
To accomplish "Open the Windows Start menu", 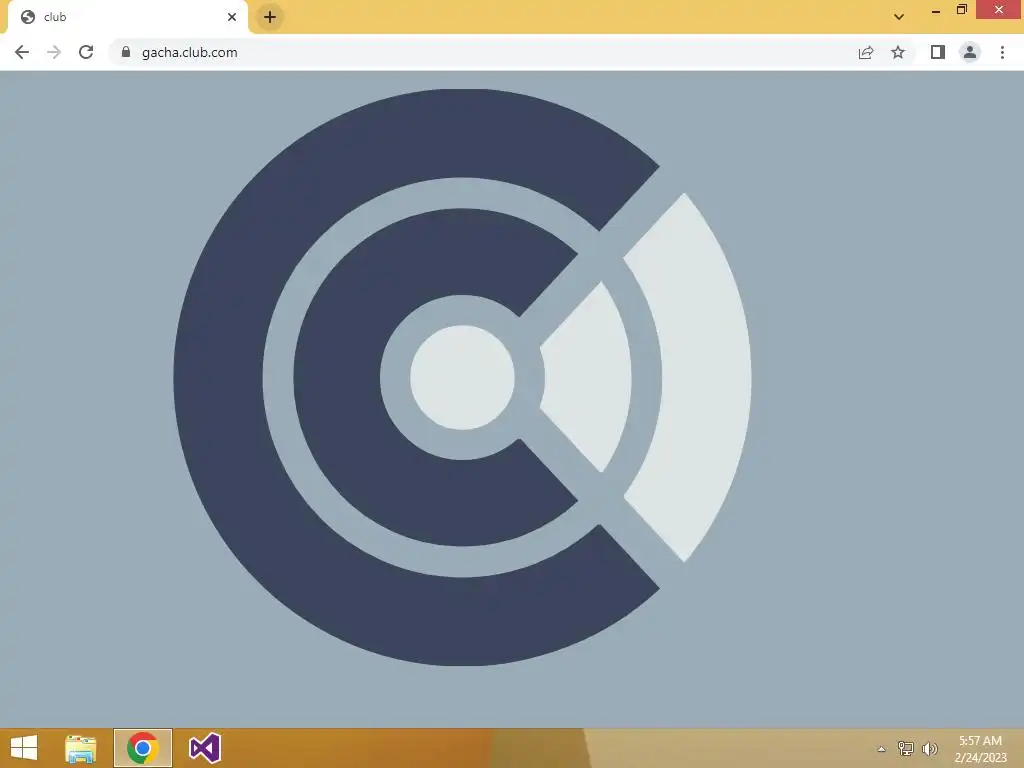I will [x=24, y=748].
